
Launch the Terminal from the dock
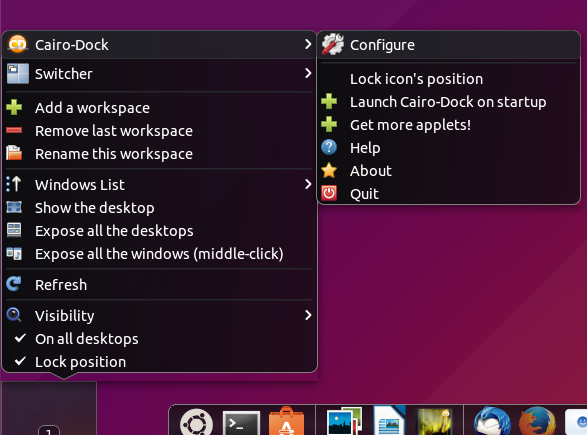pos(241,423)
